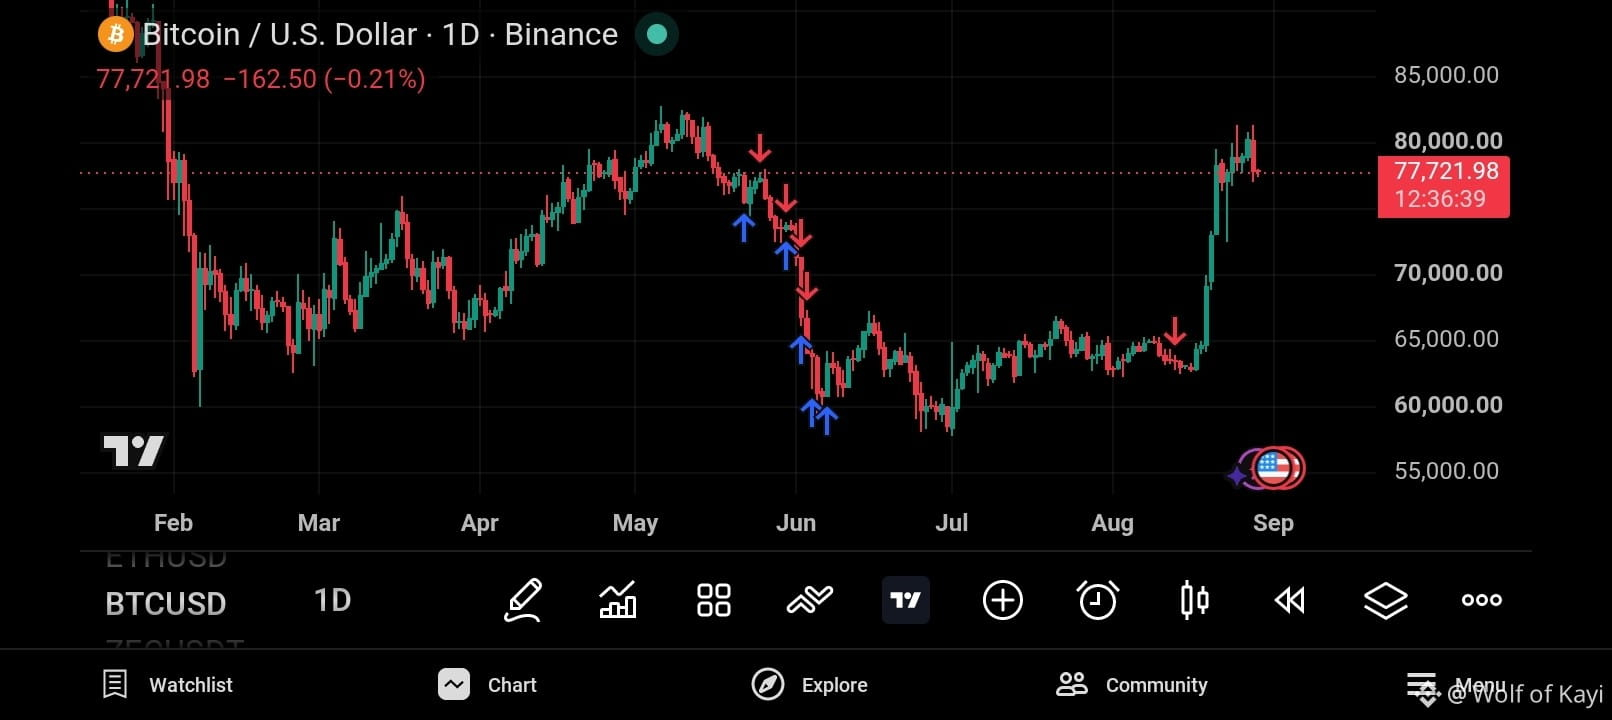The image size is (1612, 720).
Task: Change the 1D timeframe interval
Action: [333, 600]
